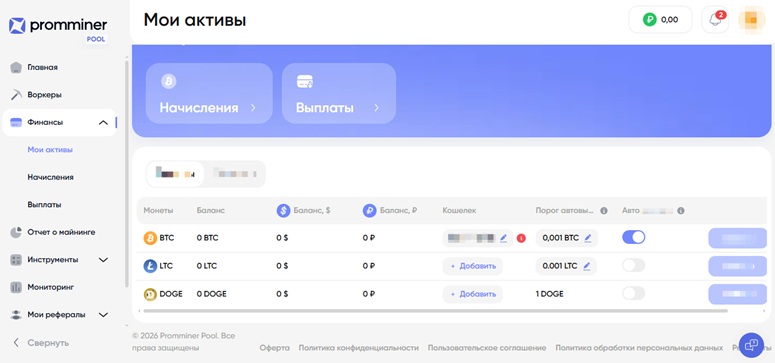Collapse the Финансы menu chevron
This screenshot has width=775, height=363.
[103, 122]
